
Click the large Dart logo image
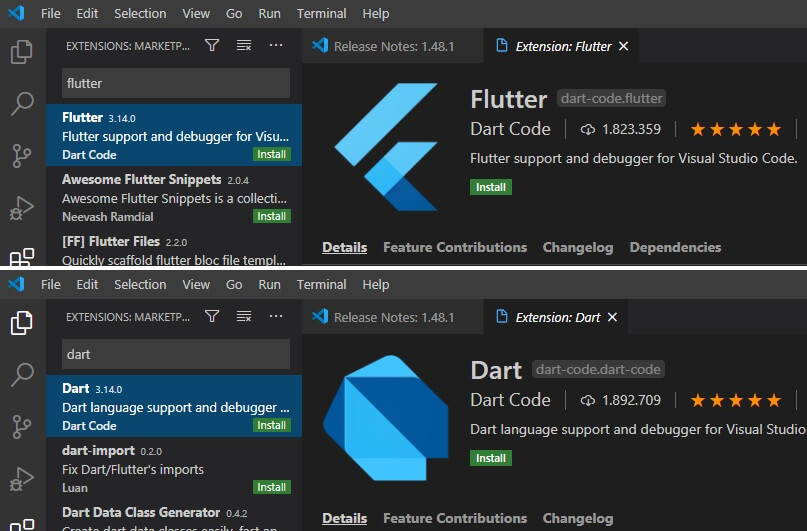(x=386, y=418)
